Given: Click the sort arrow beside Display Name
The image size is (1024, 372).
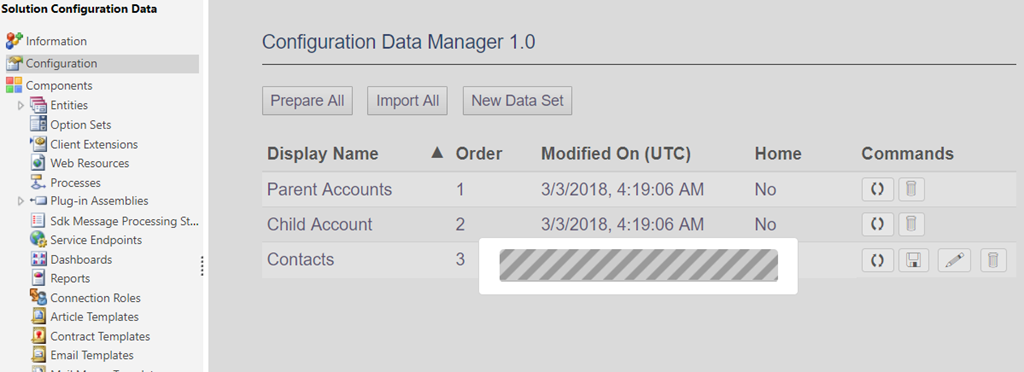Looking at the screenshot, I should point(438,153).
